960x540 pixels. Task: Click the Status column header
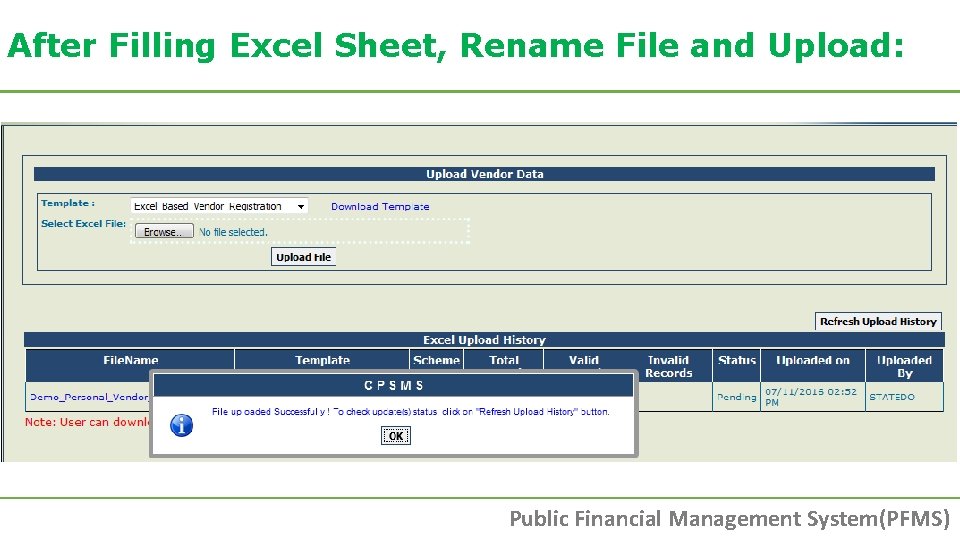pyautogui.click(x=737, y=366)
